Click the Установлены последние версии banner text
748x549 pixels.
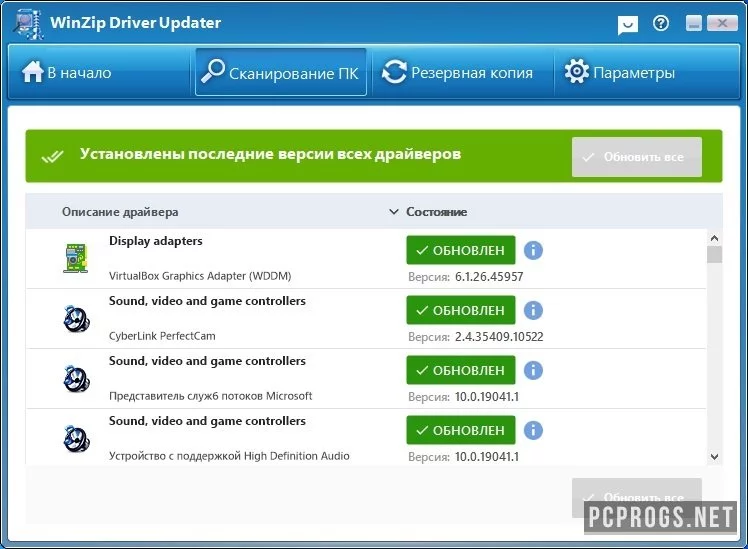pos(270,154)
